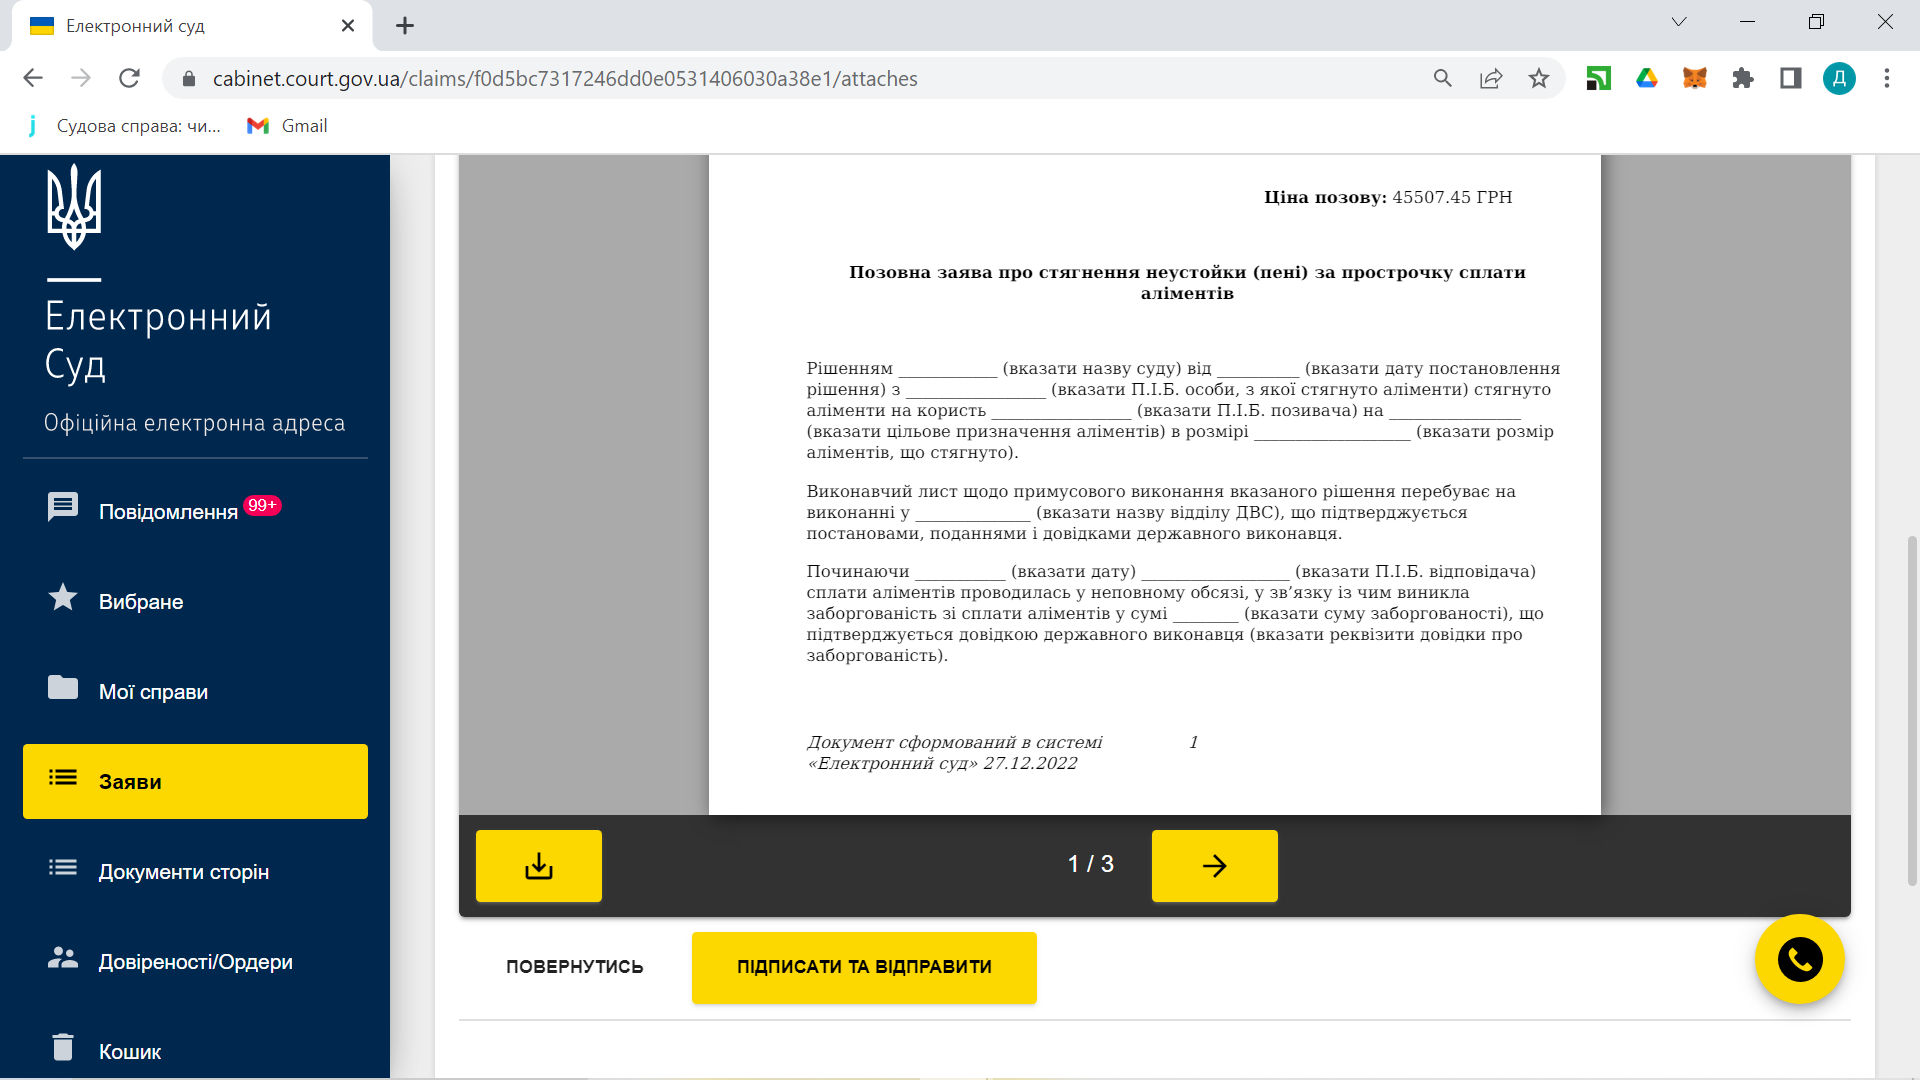Open Документи сторін menu item
Image resolution: width=1920 pixels, height=1080 pixels.
(x=183, y=871)
